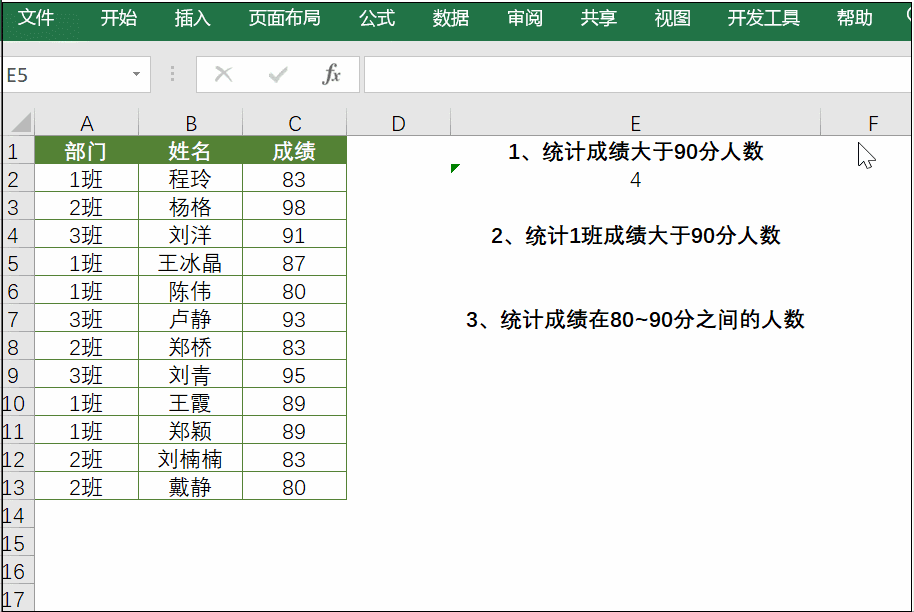Click the 统计1班成绩大于90分人数 heading cell
Screen dimensions: 914x612
click(635, 235)
